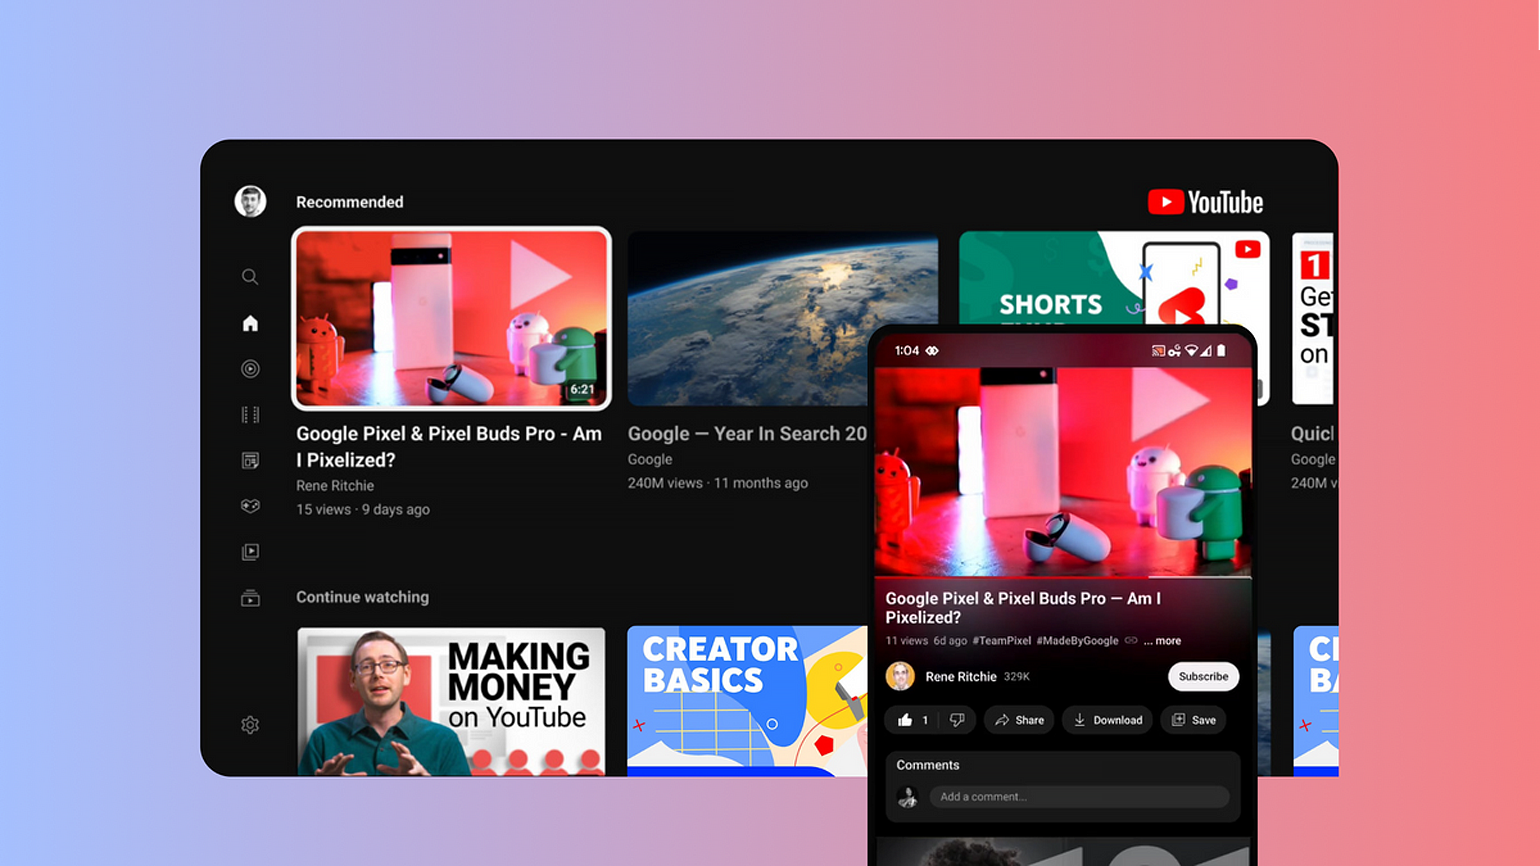Open the Settings gear in the sidebar
Viewport: 1540px width, 866px height.
coord(250,725)
